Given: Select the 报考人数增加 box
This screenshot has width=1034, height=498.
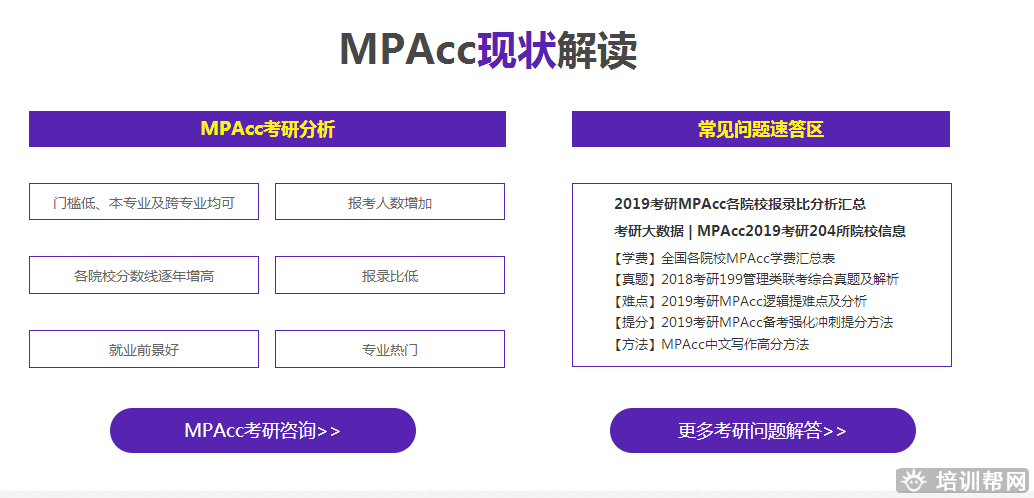Looking at the screenshot, I should tap(390, 202).
